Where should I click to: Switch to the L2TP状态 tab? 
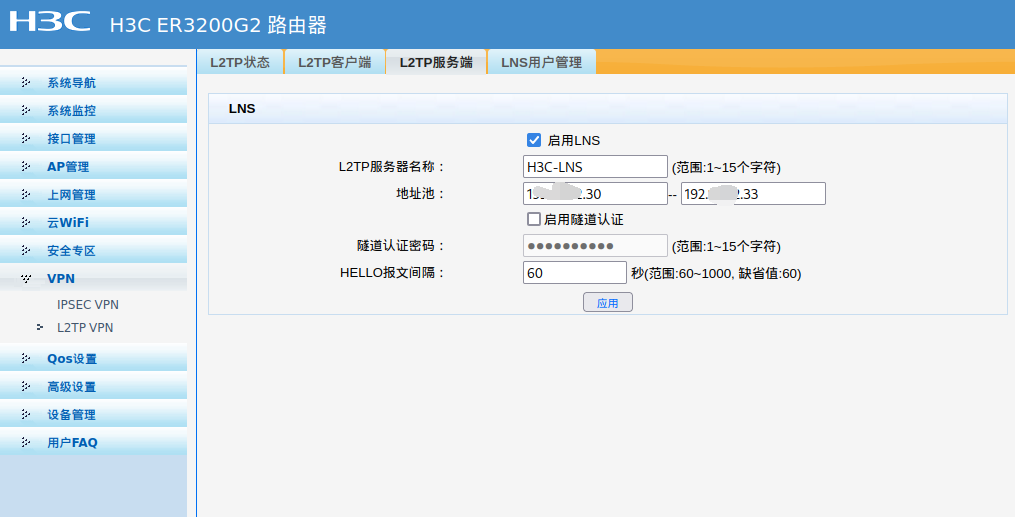[240, 62]
